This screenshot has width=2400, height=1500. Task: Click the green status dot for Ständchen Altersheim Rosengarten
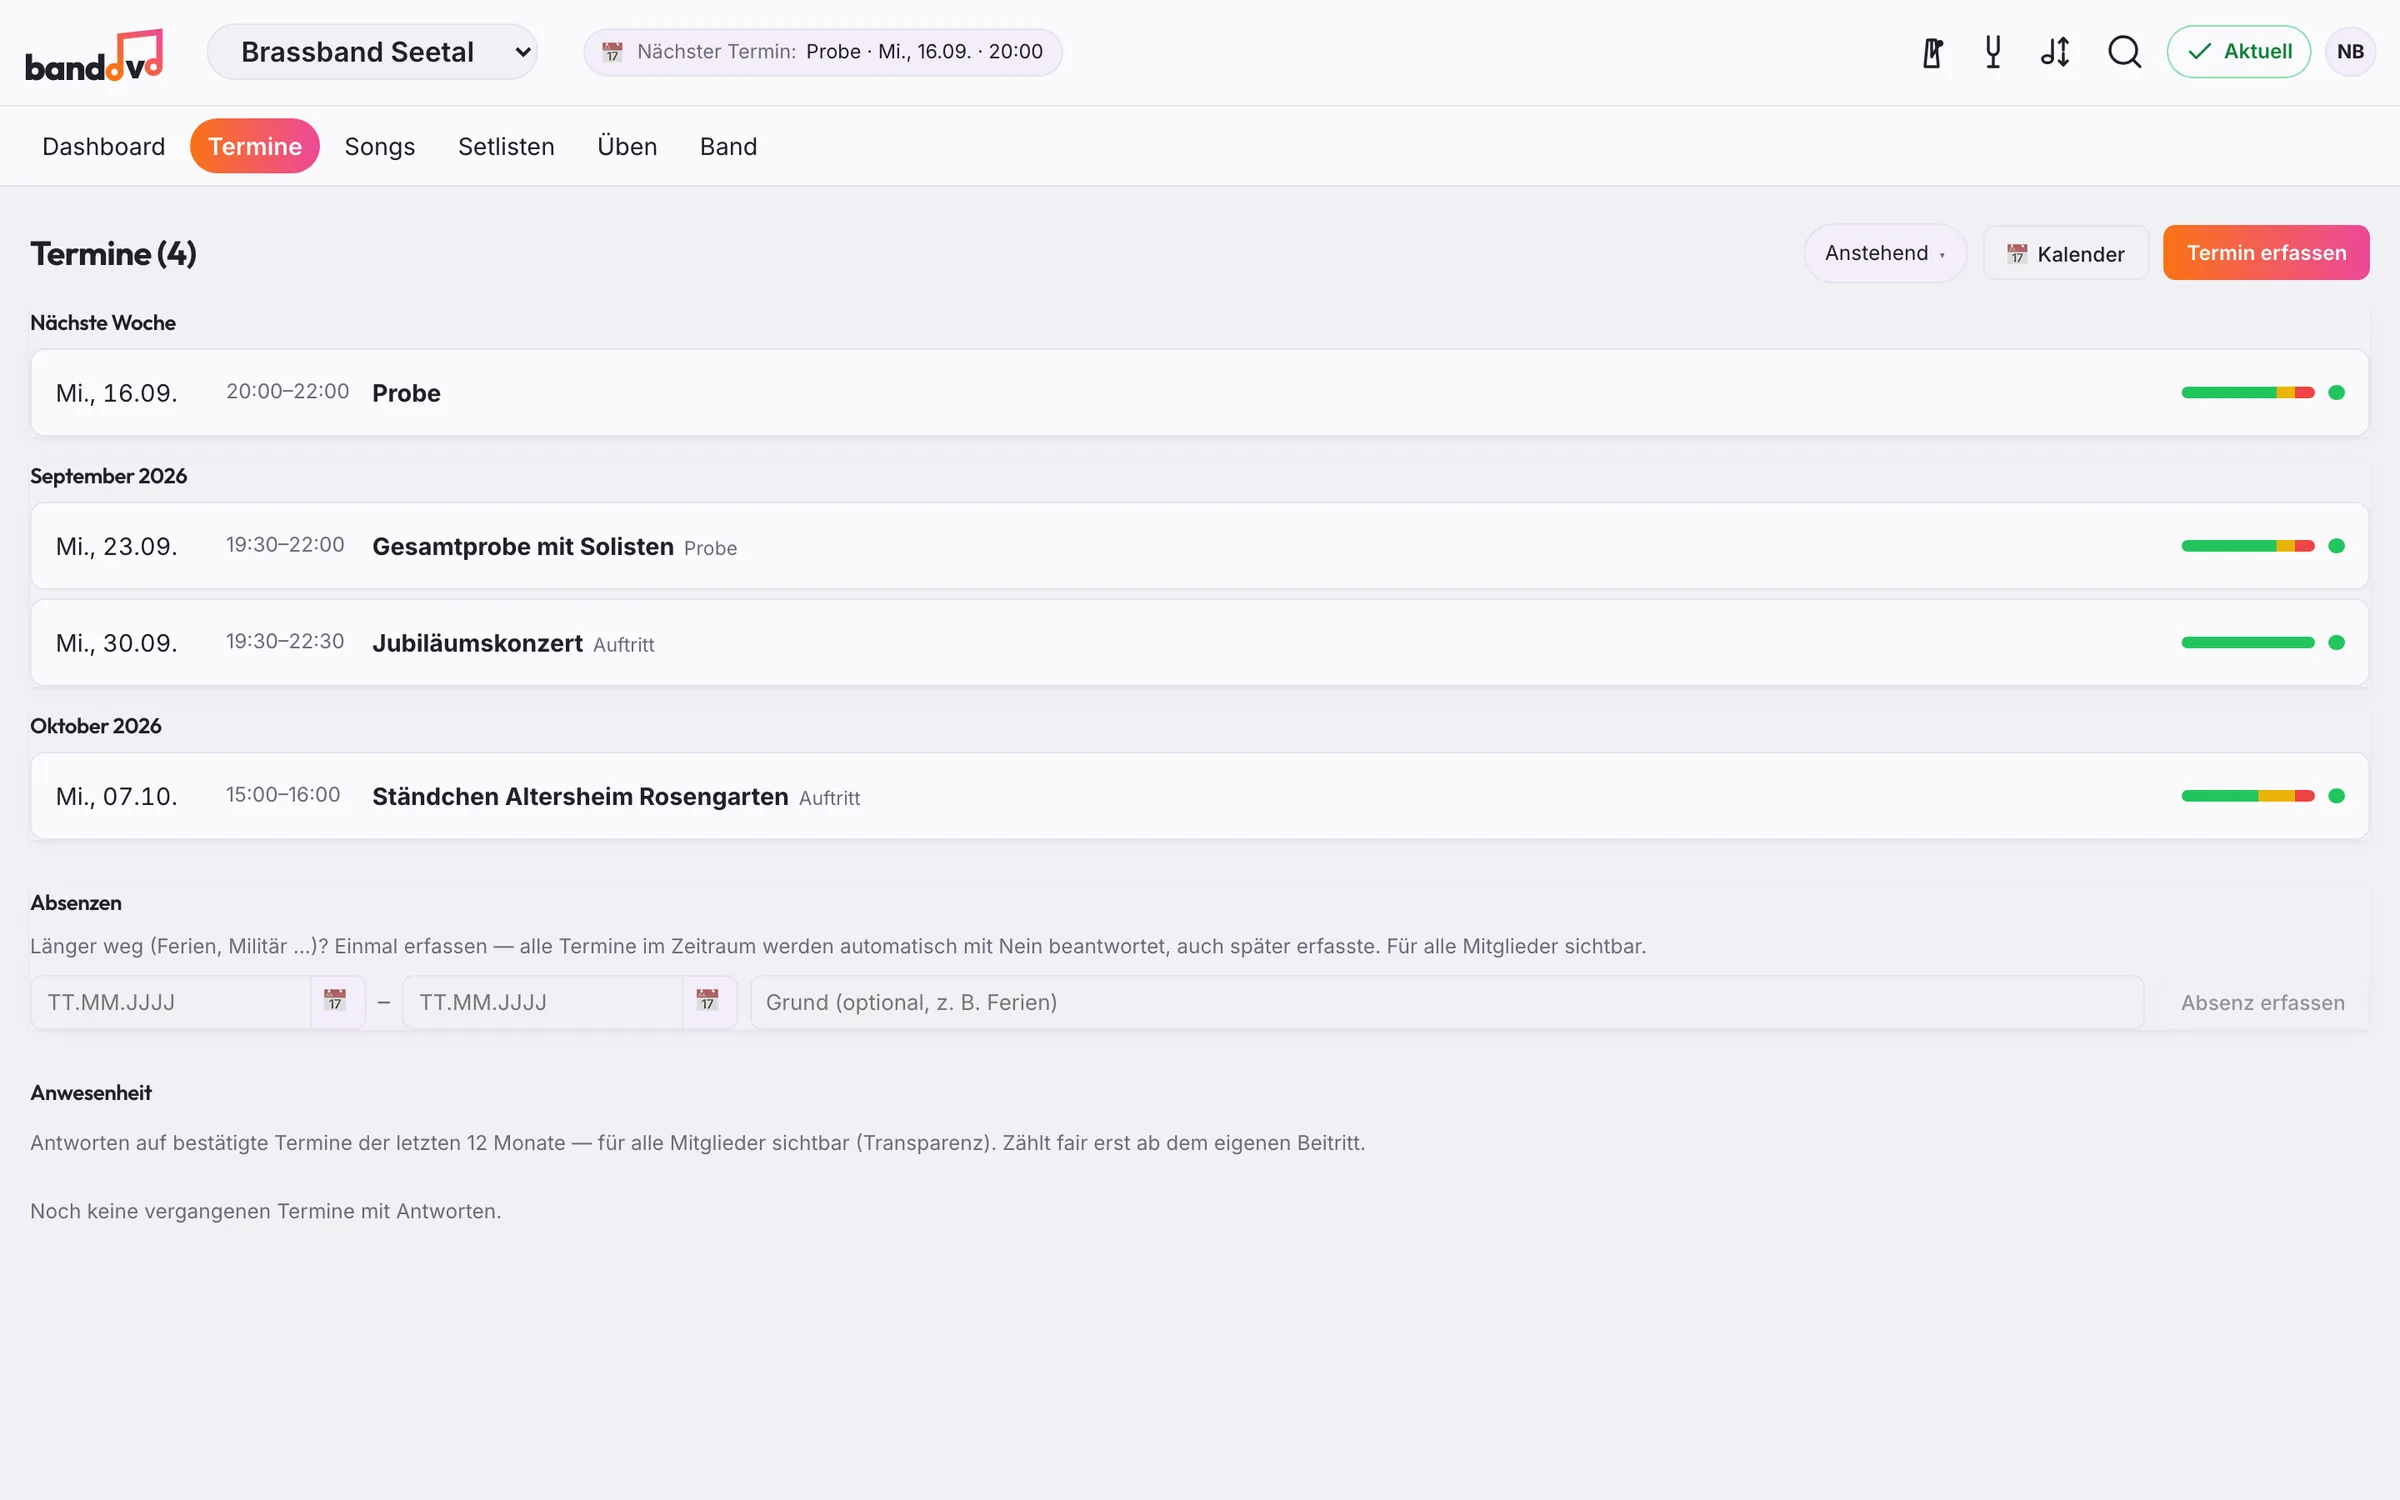[2336, 796]
